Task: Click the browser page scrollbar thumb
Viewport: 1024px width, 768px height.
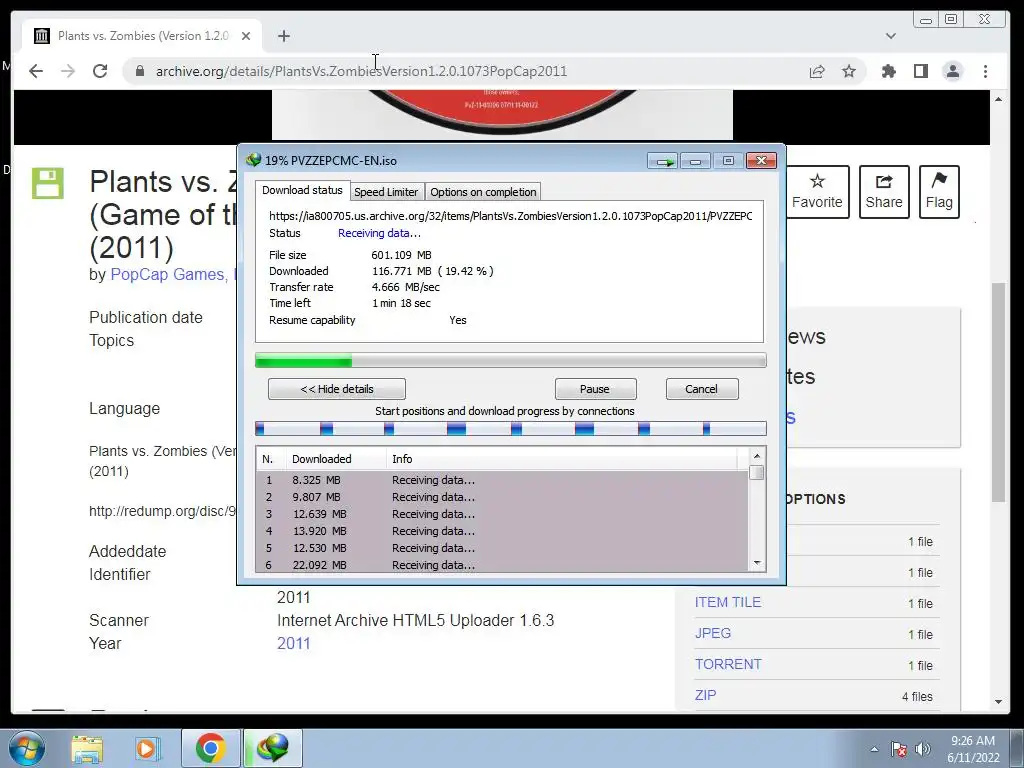Action: 998,392
